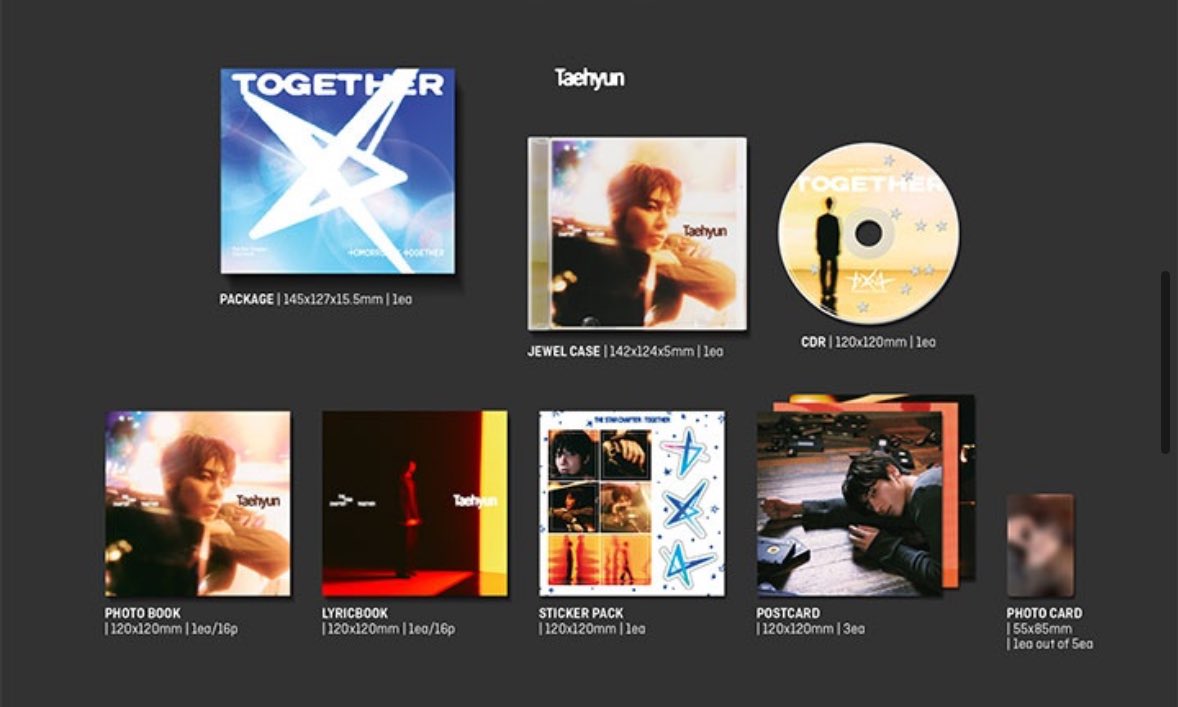Viewport: 1178px width, 707px height.
Task: Click the blurred photo card image
Action: (x=1041, y=545)
